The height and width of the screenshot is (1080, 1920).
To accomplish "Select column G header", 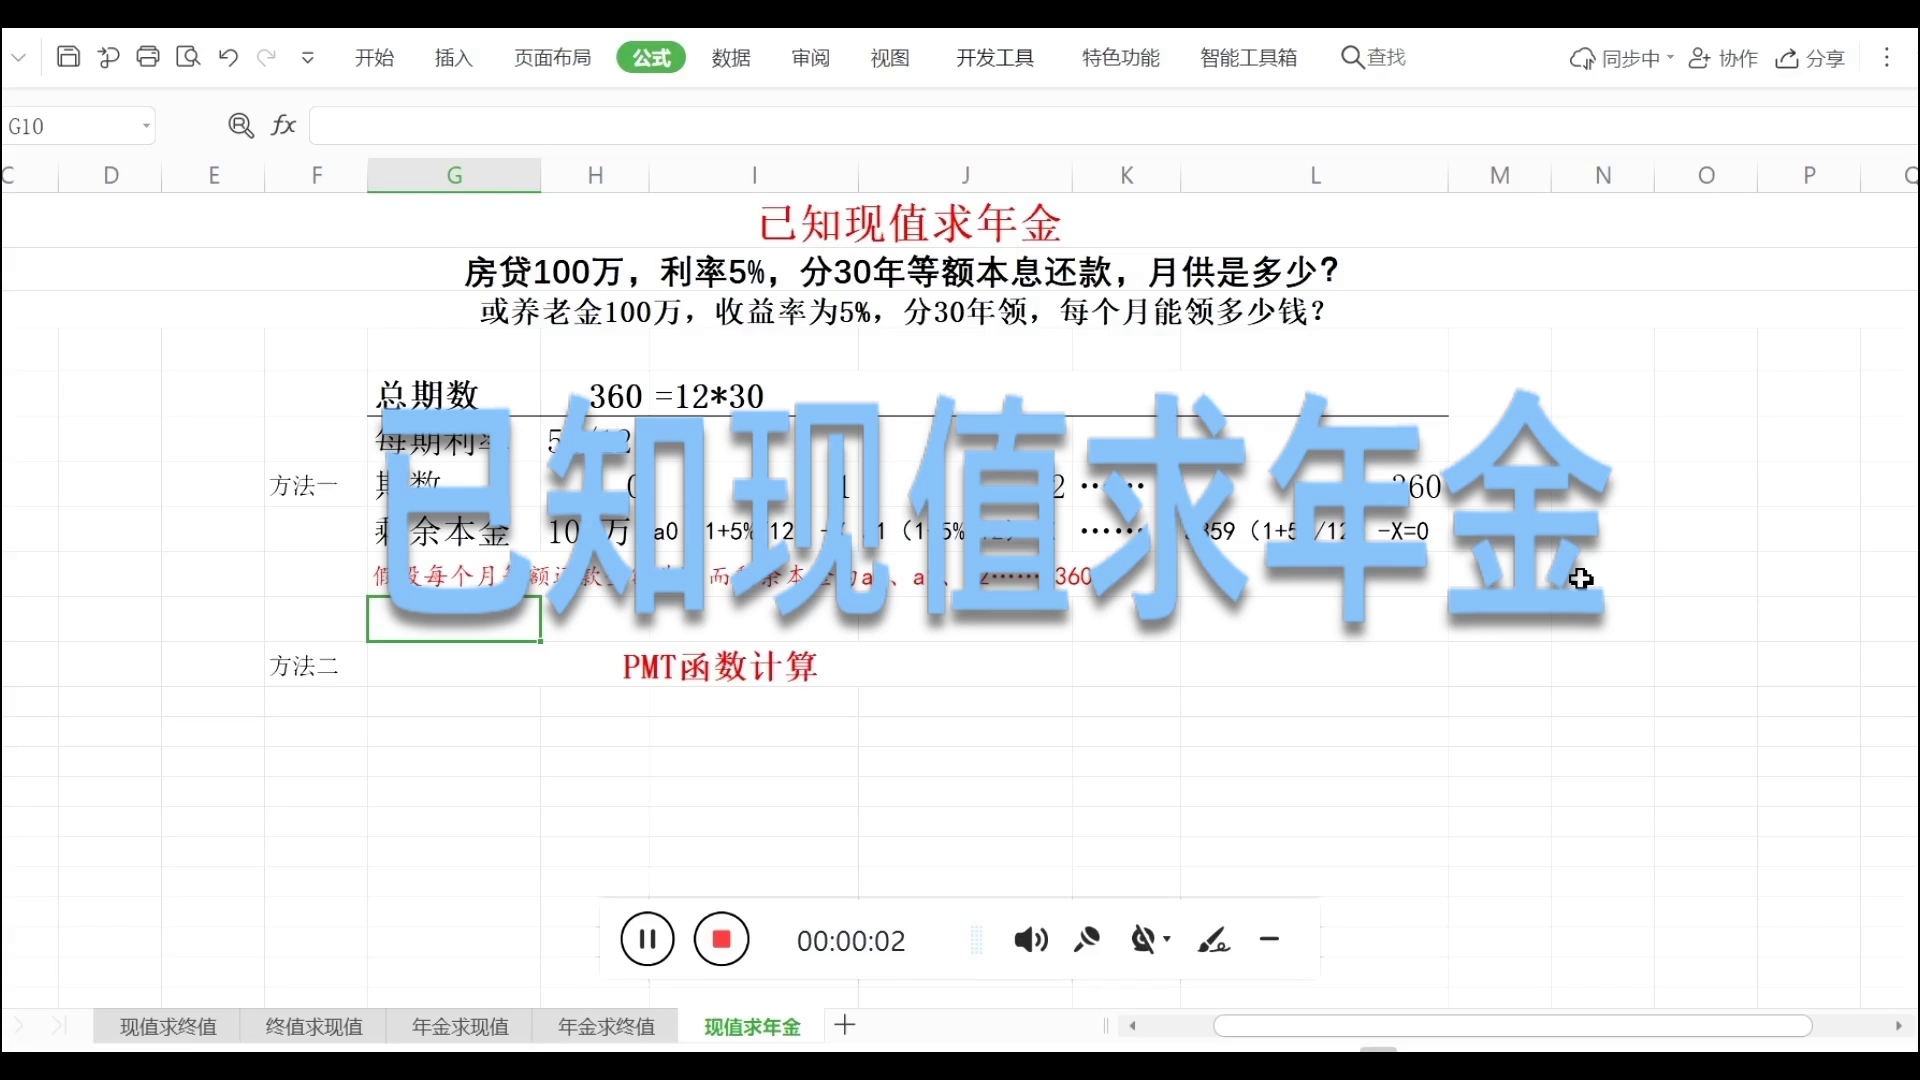I will point(454,175).
